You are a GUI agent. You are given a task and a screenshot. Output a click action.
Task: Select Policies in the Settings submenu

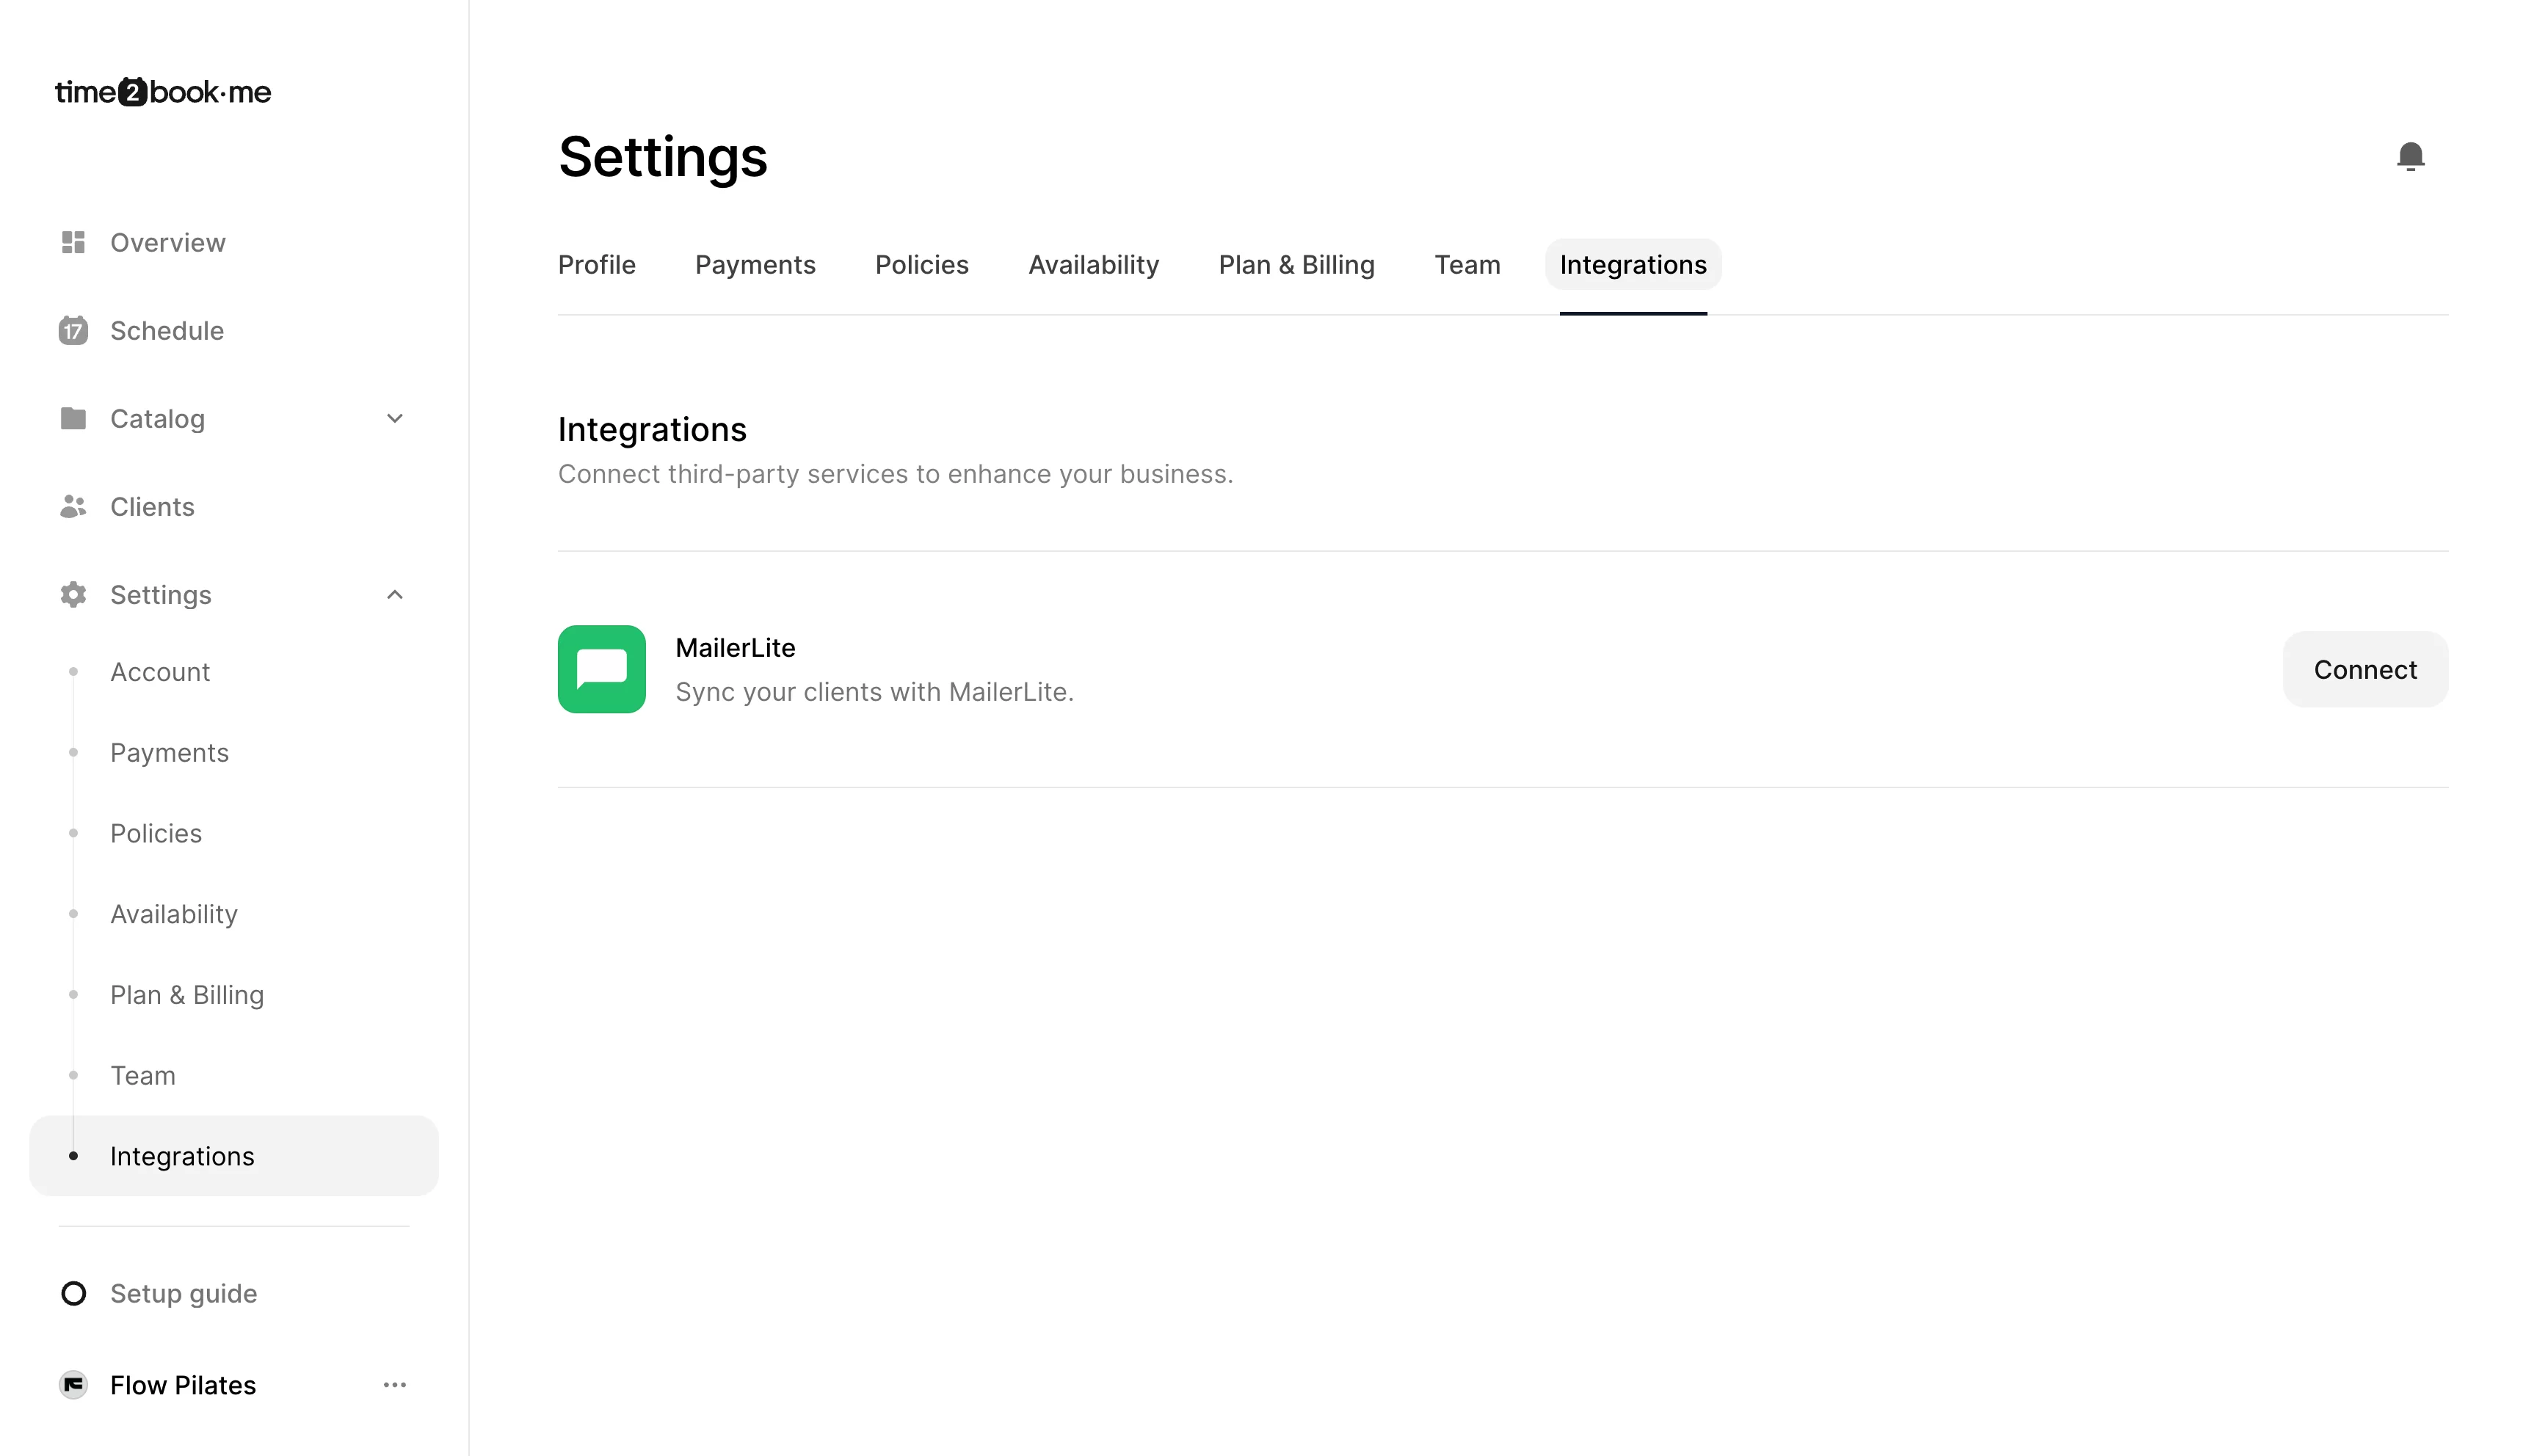[156, 833]
